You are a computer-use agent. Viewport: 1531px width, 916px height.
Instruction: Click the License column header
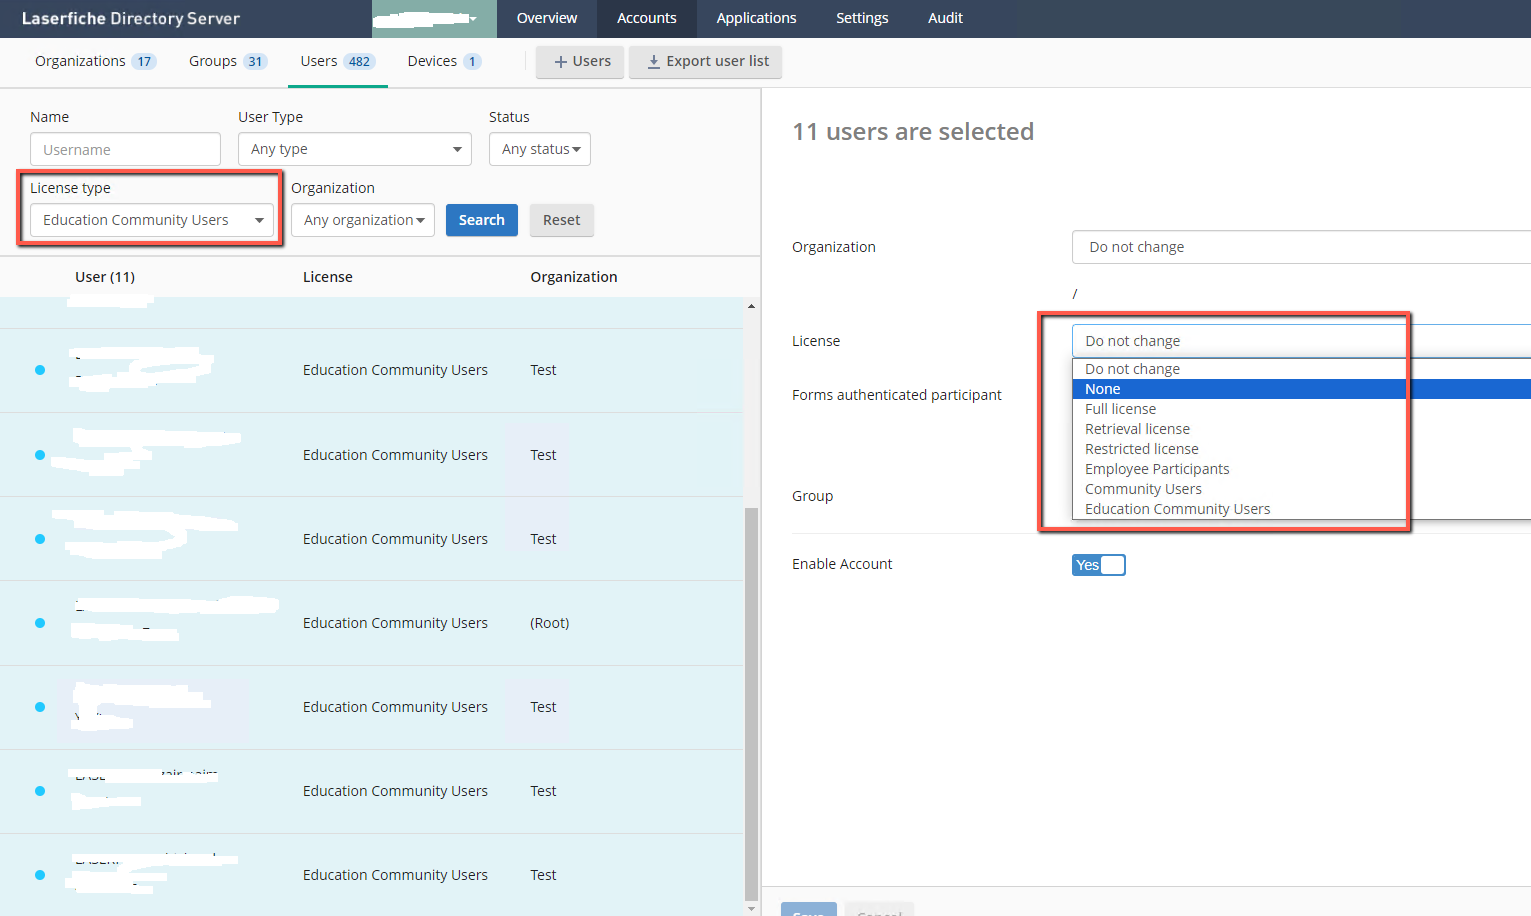pos(328,277)
